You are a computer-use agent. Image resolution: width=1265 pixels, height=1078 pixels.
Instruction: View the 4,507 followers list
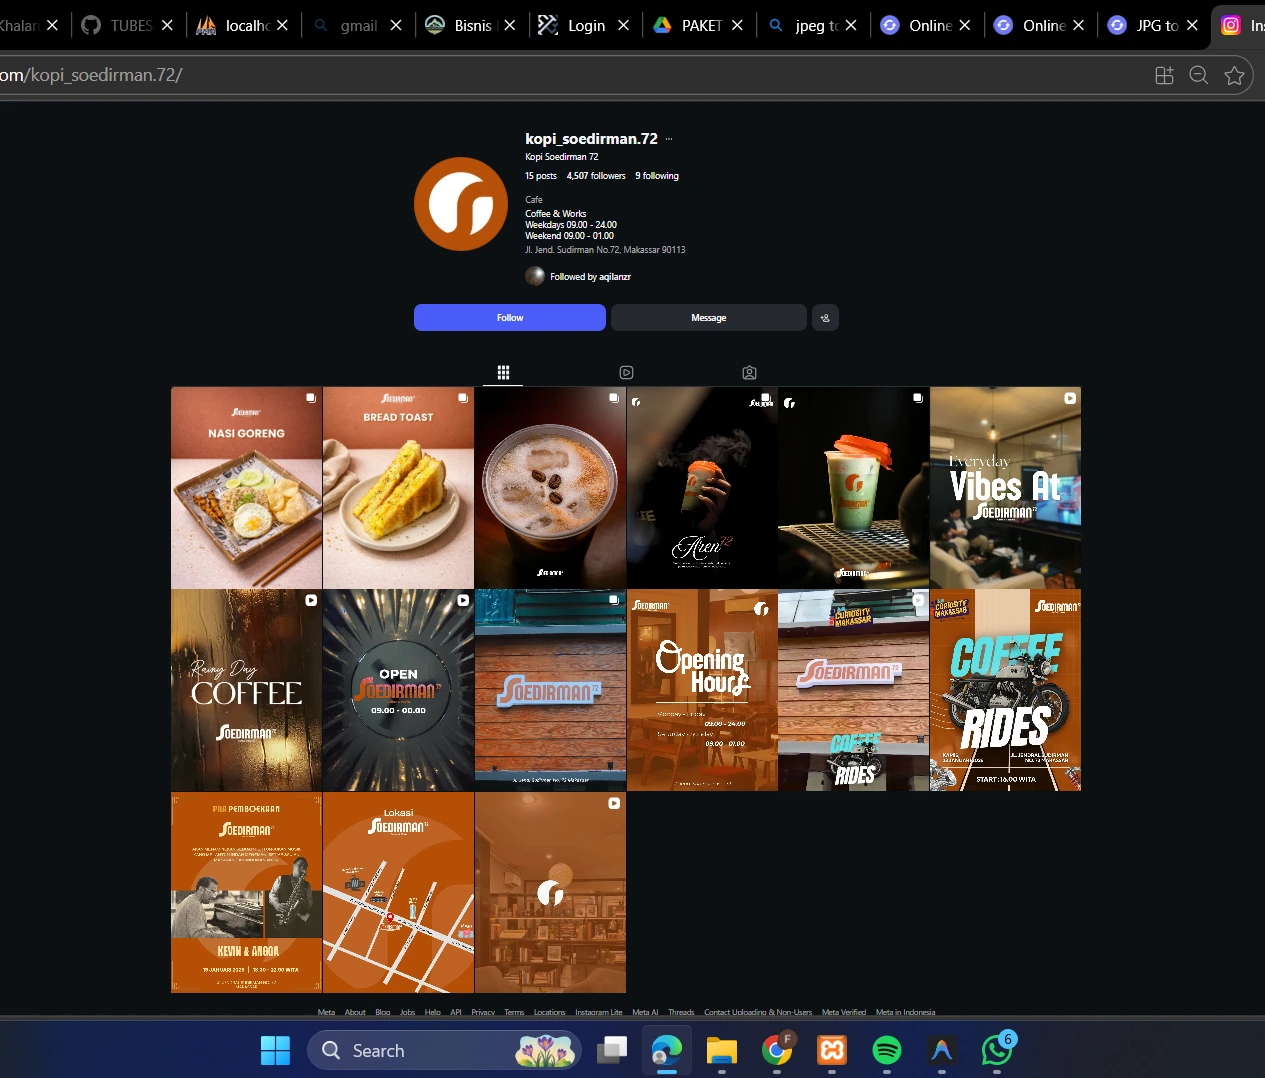[596, 176]
